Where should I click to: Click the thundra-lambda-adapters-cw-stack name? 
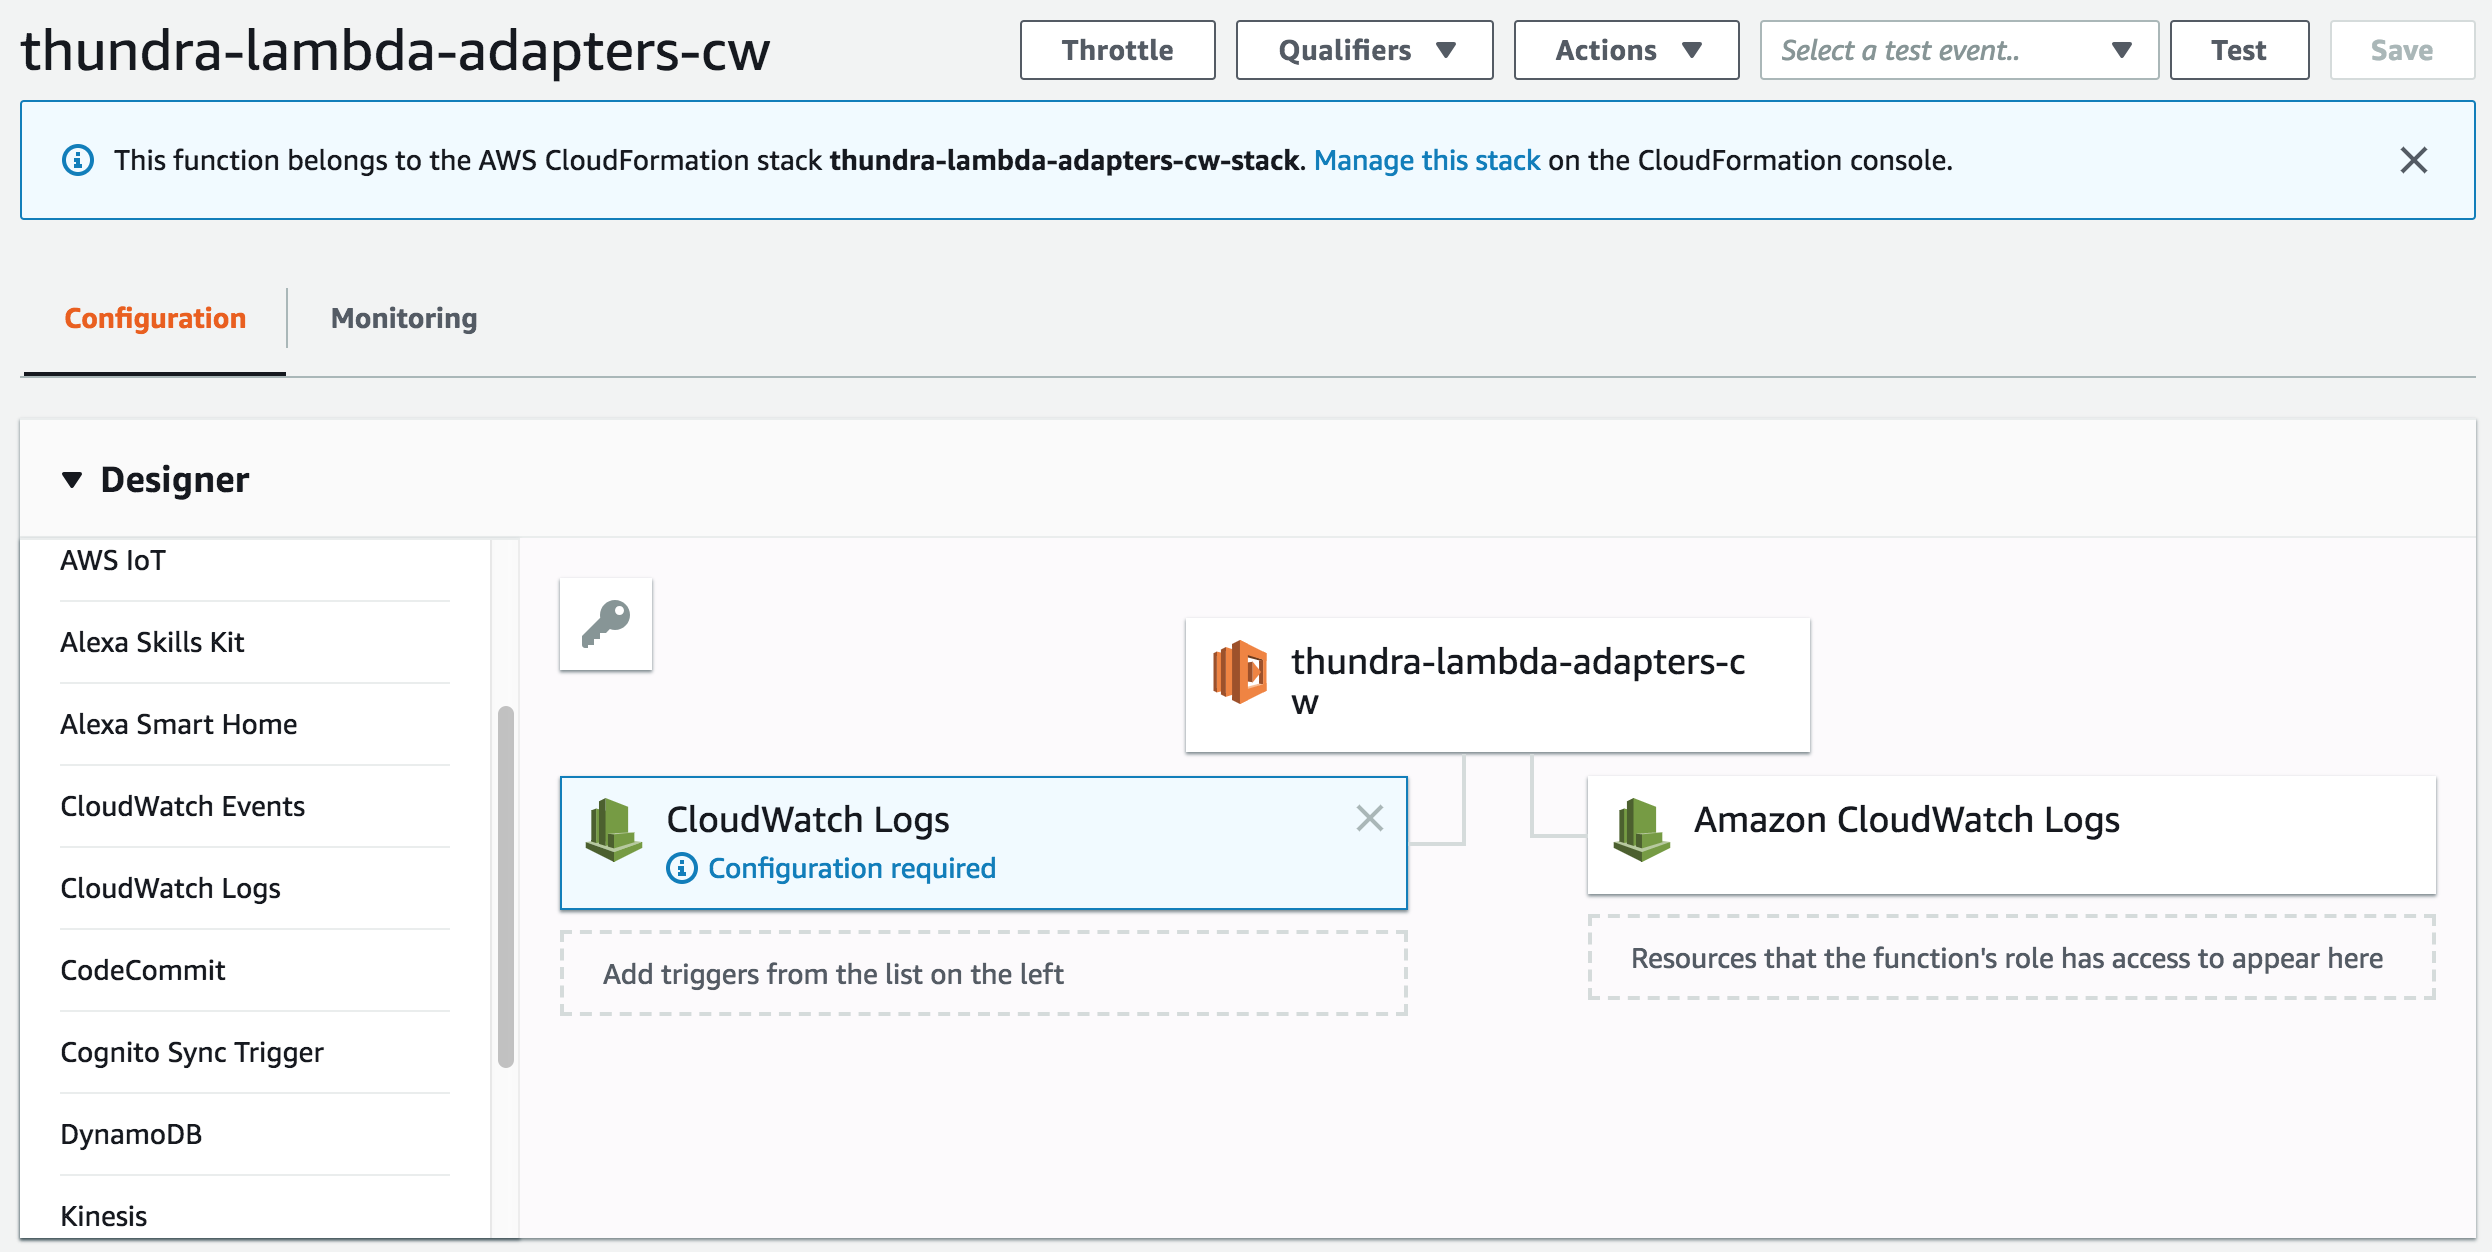click(x=1064, y=160)
